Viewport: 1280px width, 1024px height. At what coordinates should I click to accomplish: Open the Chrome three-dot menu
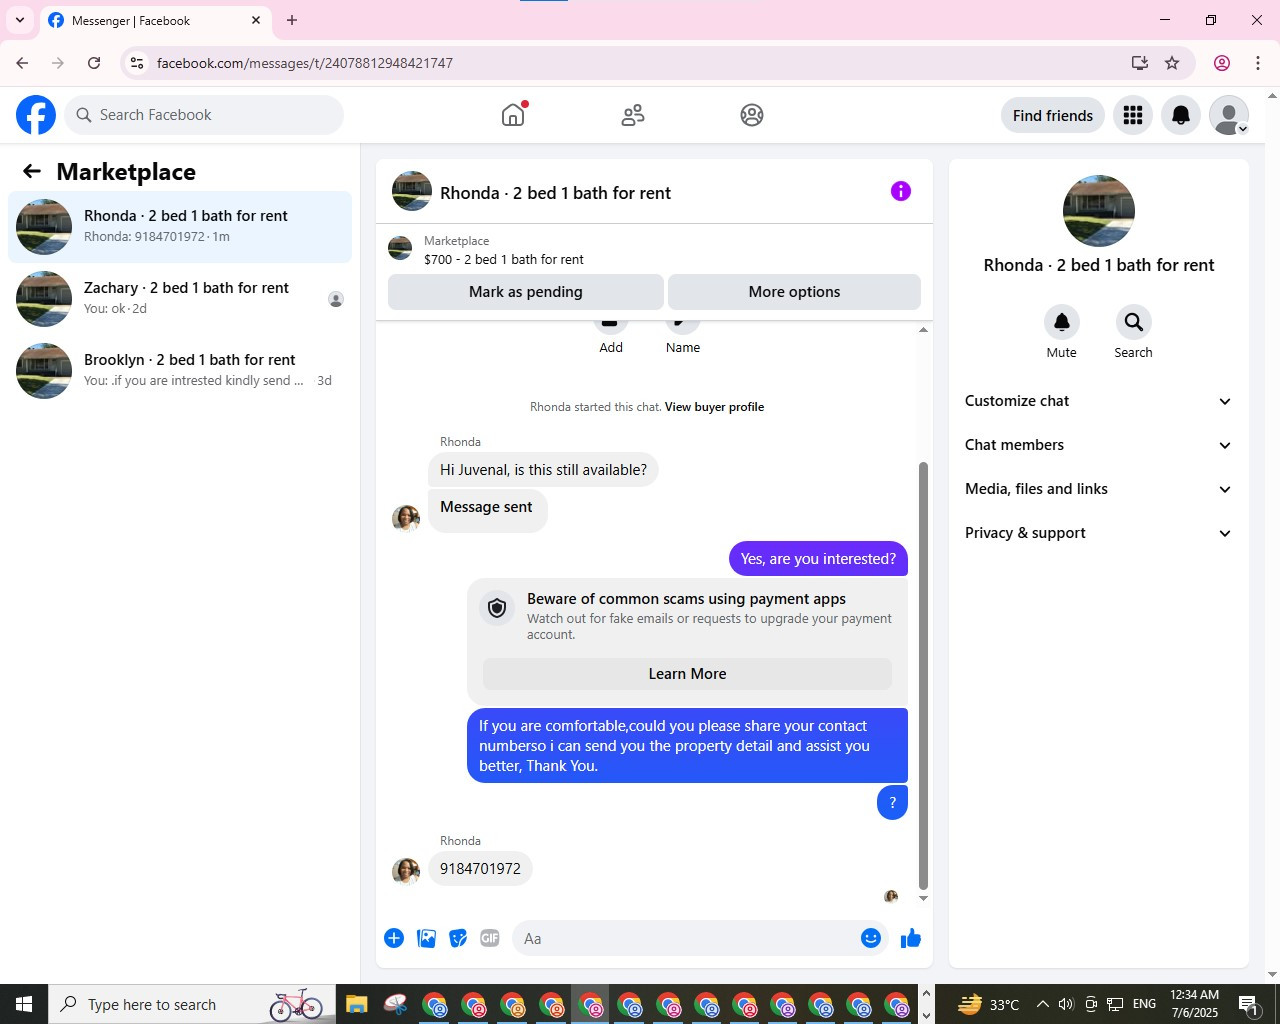pyautogui.click(x=1258, y=63)
